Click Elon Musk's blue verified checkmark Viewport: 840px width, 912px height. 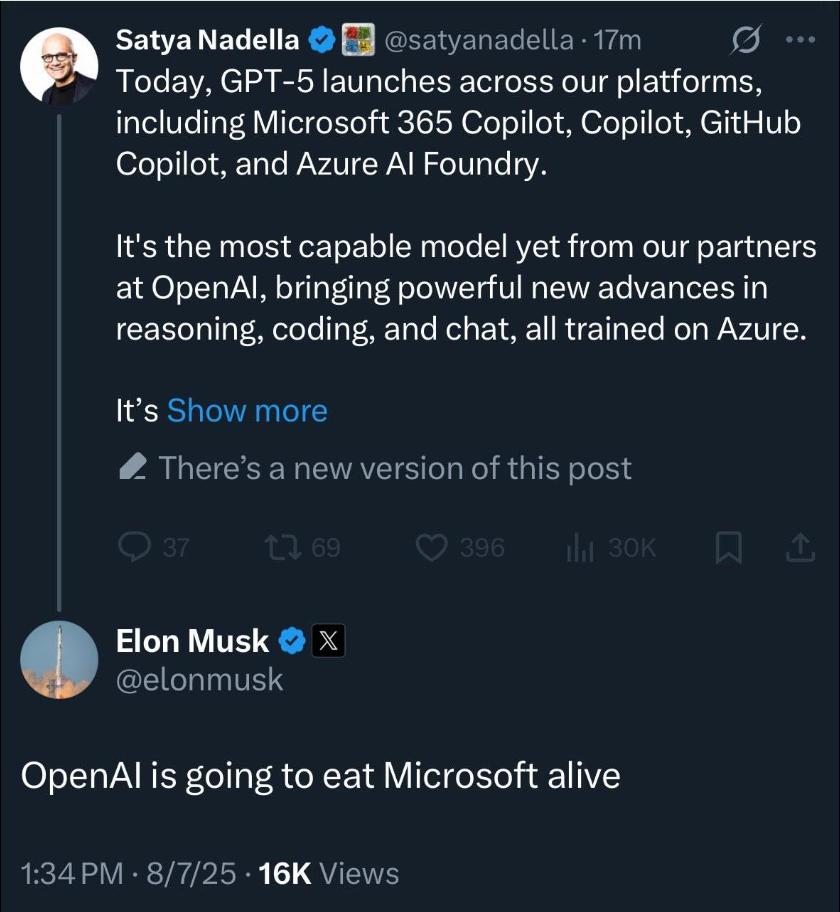tap(292, 641)
